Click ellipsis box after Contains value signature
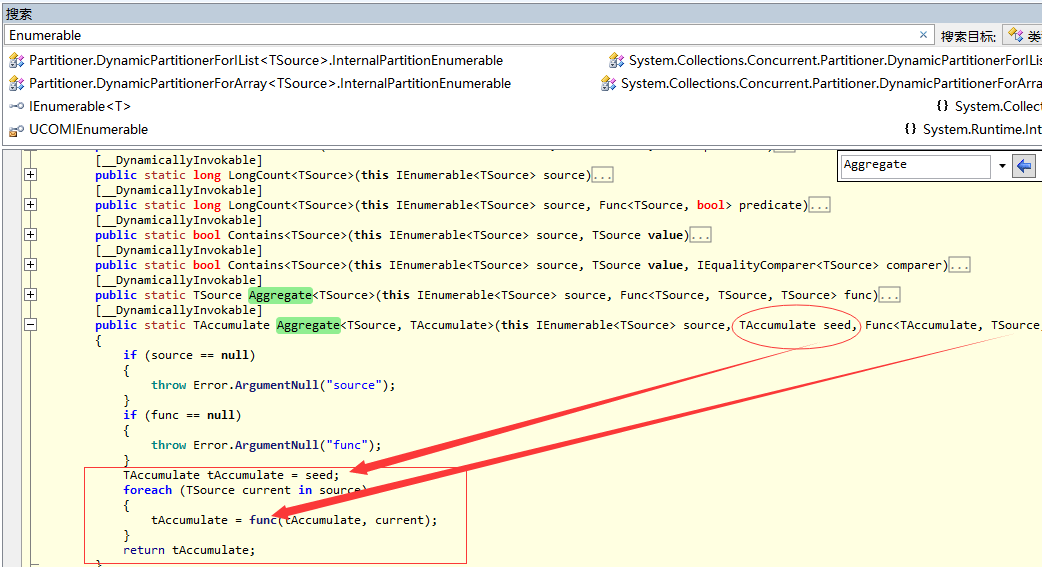The height and width of the screenshot is (567, 1042). click(x=700, y=235)
